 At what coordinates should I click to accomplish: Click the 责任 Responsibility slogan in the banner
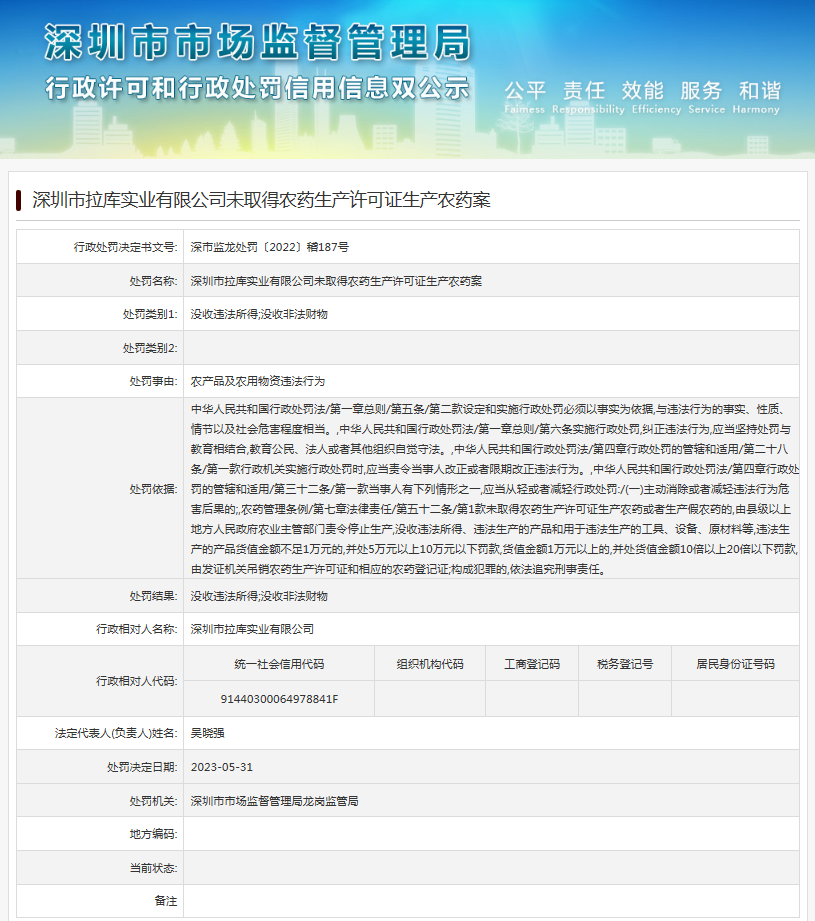point(588,97)
